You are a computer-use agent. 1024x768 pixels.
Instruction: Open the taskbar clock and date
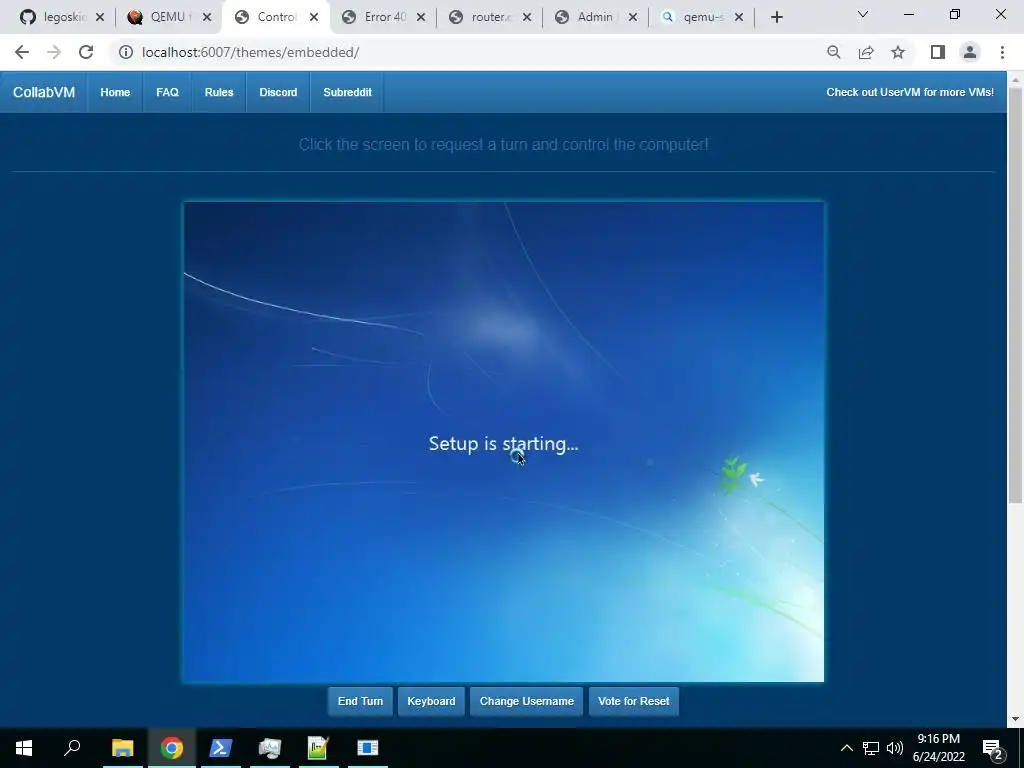click(938, 748)
